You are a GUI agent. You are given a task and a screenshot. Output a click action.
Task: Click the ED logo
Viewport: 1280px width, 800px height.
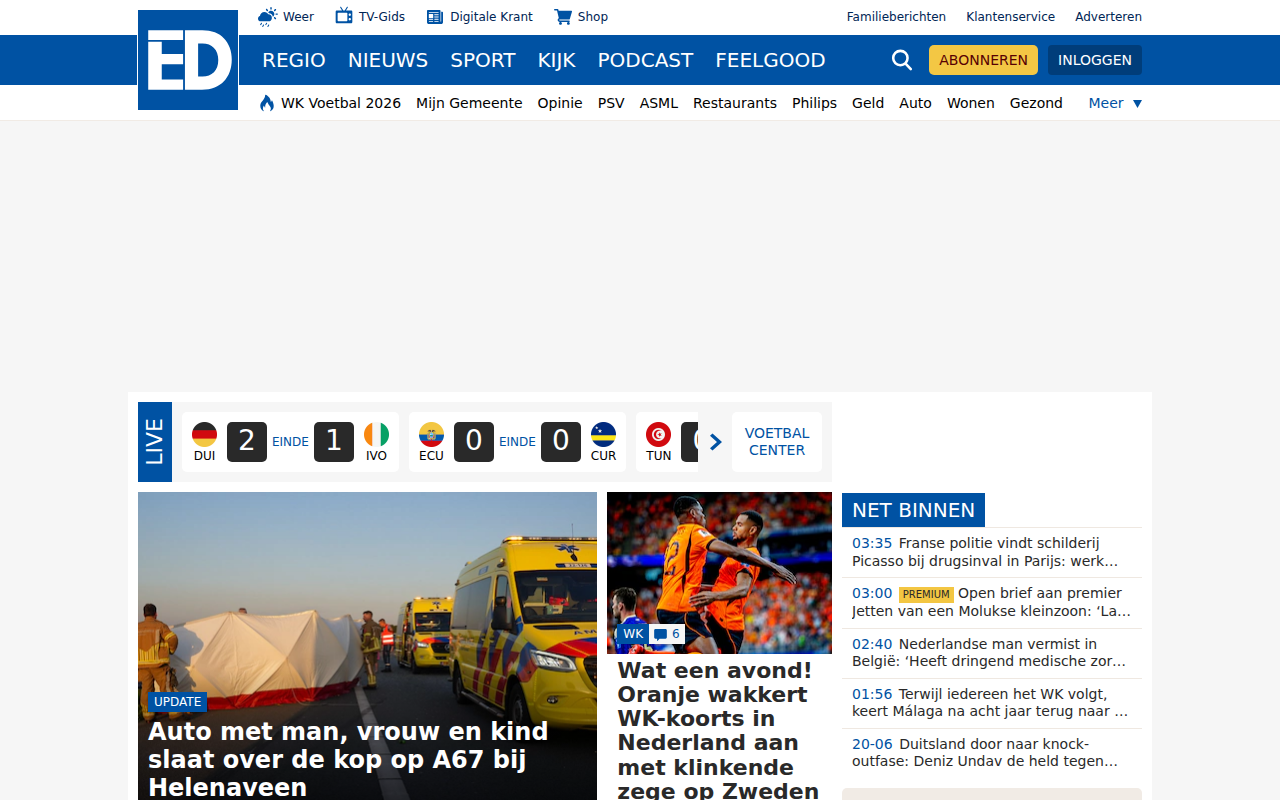[188, 60]
